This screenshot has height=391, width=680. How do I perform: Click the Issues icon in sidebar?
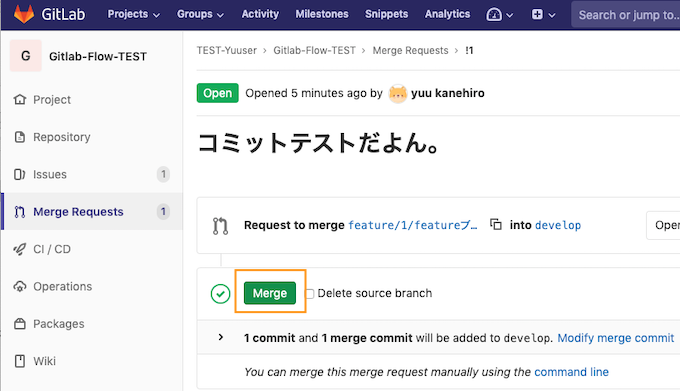[20, 174]
